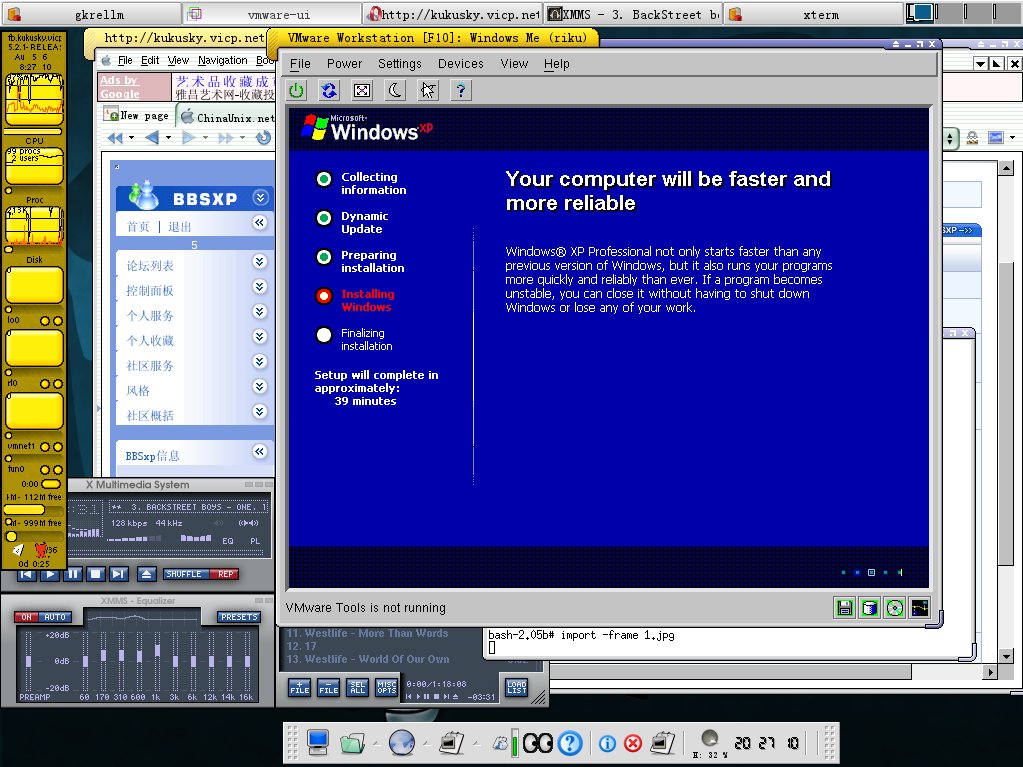Click the hard disk device icon in VMware status bar

(870, 608)
